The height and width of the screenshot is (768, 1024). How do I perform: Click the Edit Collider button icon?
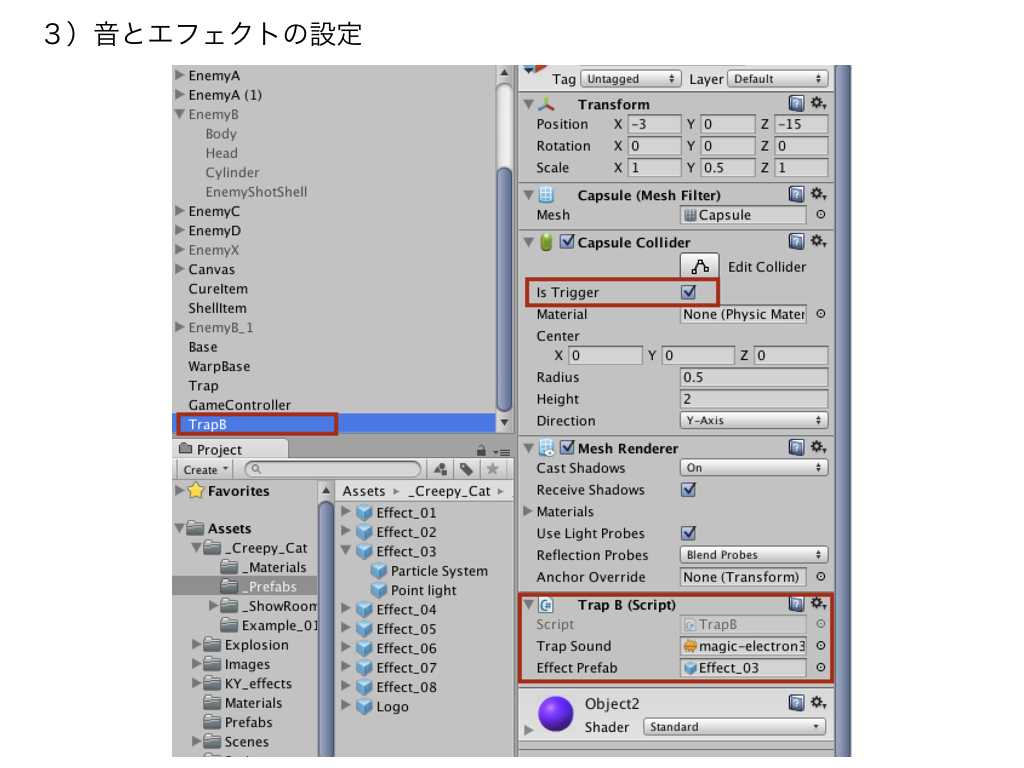699,266
